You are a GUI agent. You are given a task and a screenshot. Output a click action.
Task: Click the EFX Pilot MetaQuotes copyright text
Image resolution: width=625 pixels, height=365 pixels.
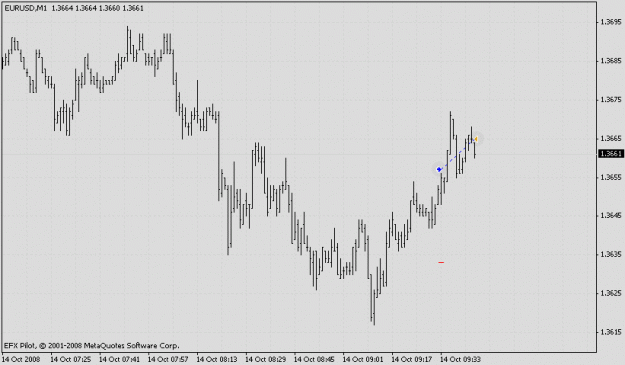tap(92, 345)
